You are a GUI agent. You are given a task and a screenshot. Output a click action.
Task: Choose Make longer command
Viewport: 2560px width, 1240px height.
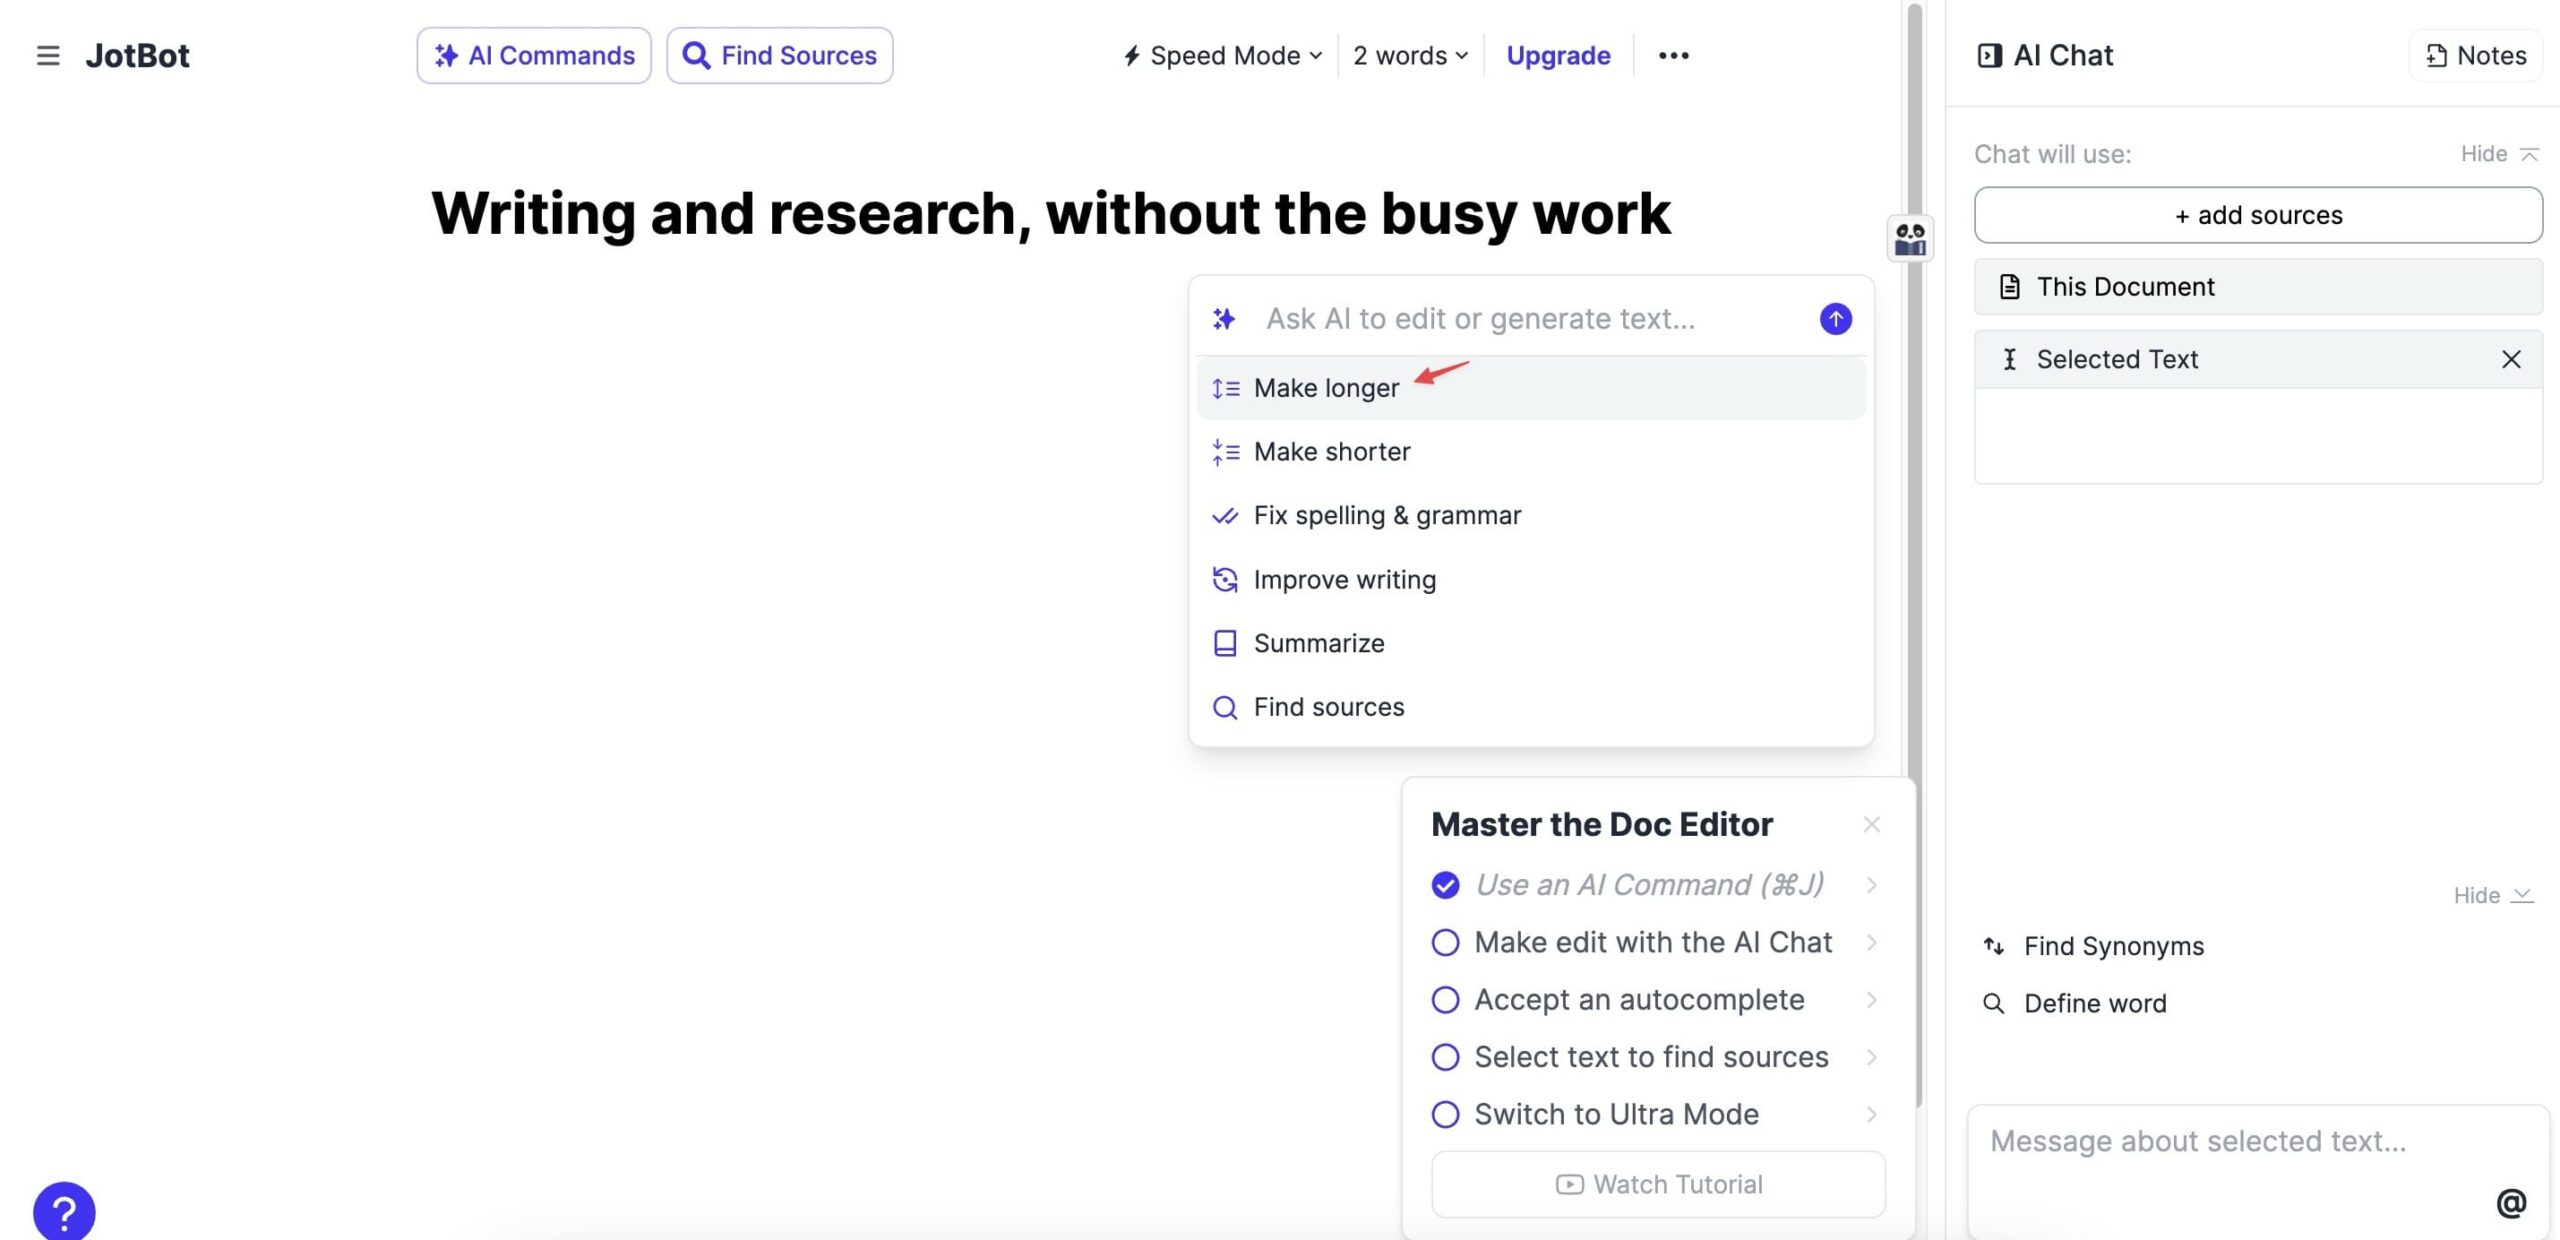(x=1531, y=388)
